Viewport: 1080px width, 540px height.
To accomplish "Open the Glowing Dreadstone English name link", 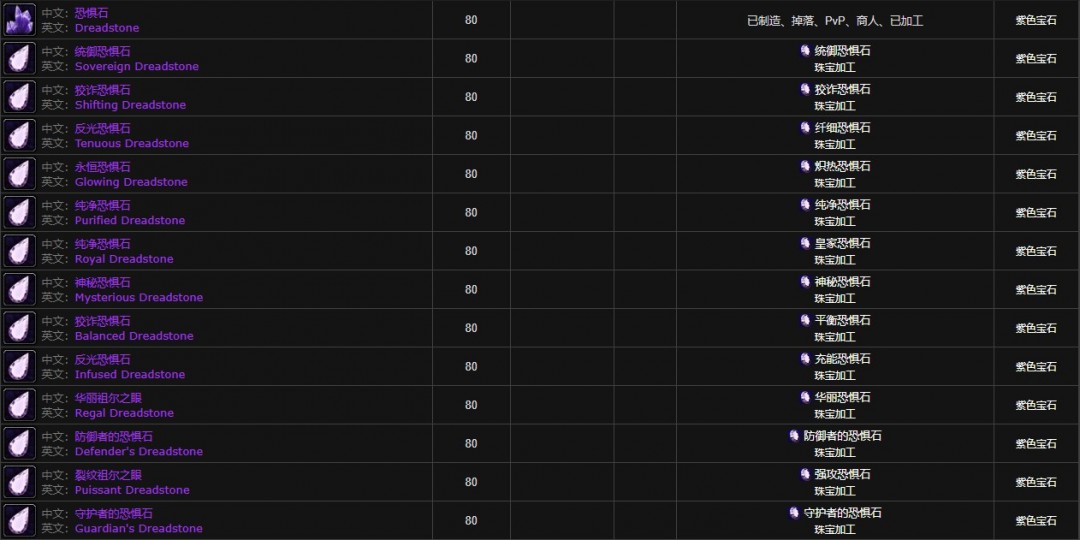I will point(131,182).
